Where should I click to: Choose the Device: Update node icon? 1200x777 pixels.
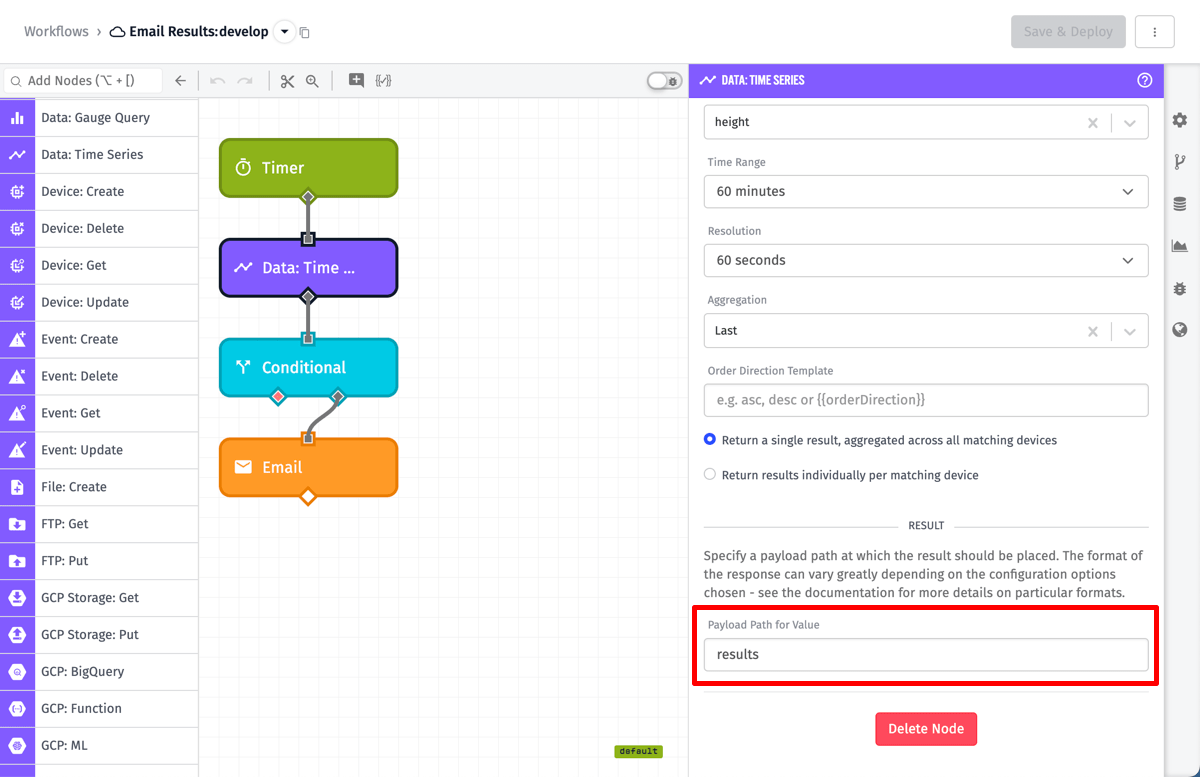[17, 303]
